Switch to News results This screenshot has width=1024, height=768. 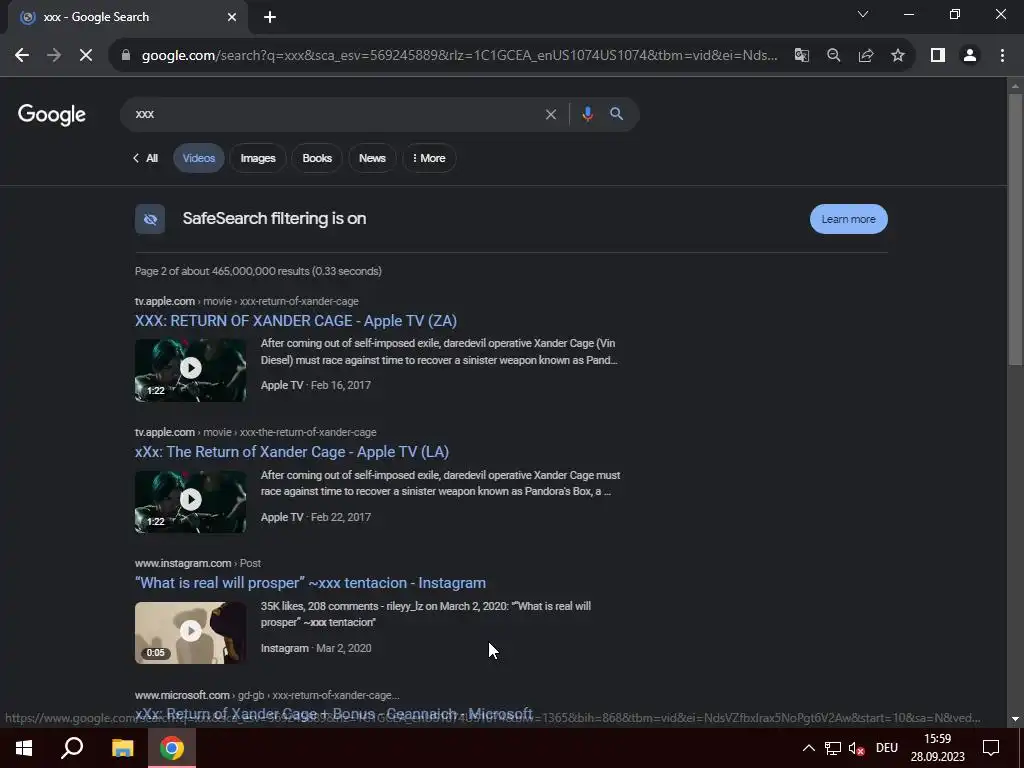[372, 158]
